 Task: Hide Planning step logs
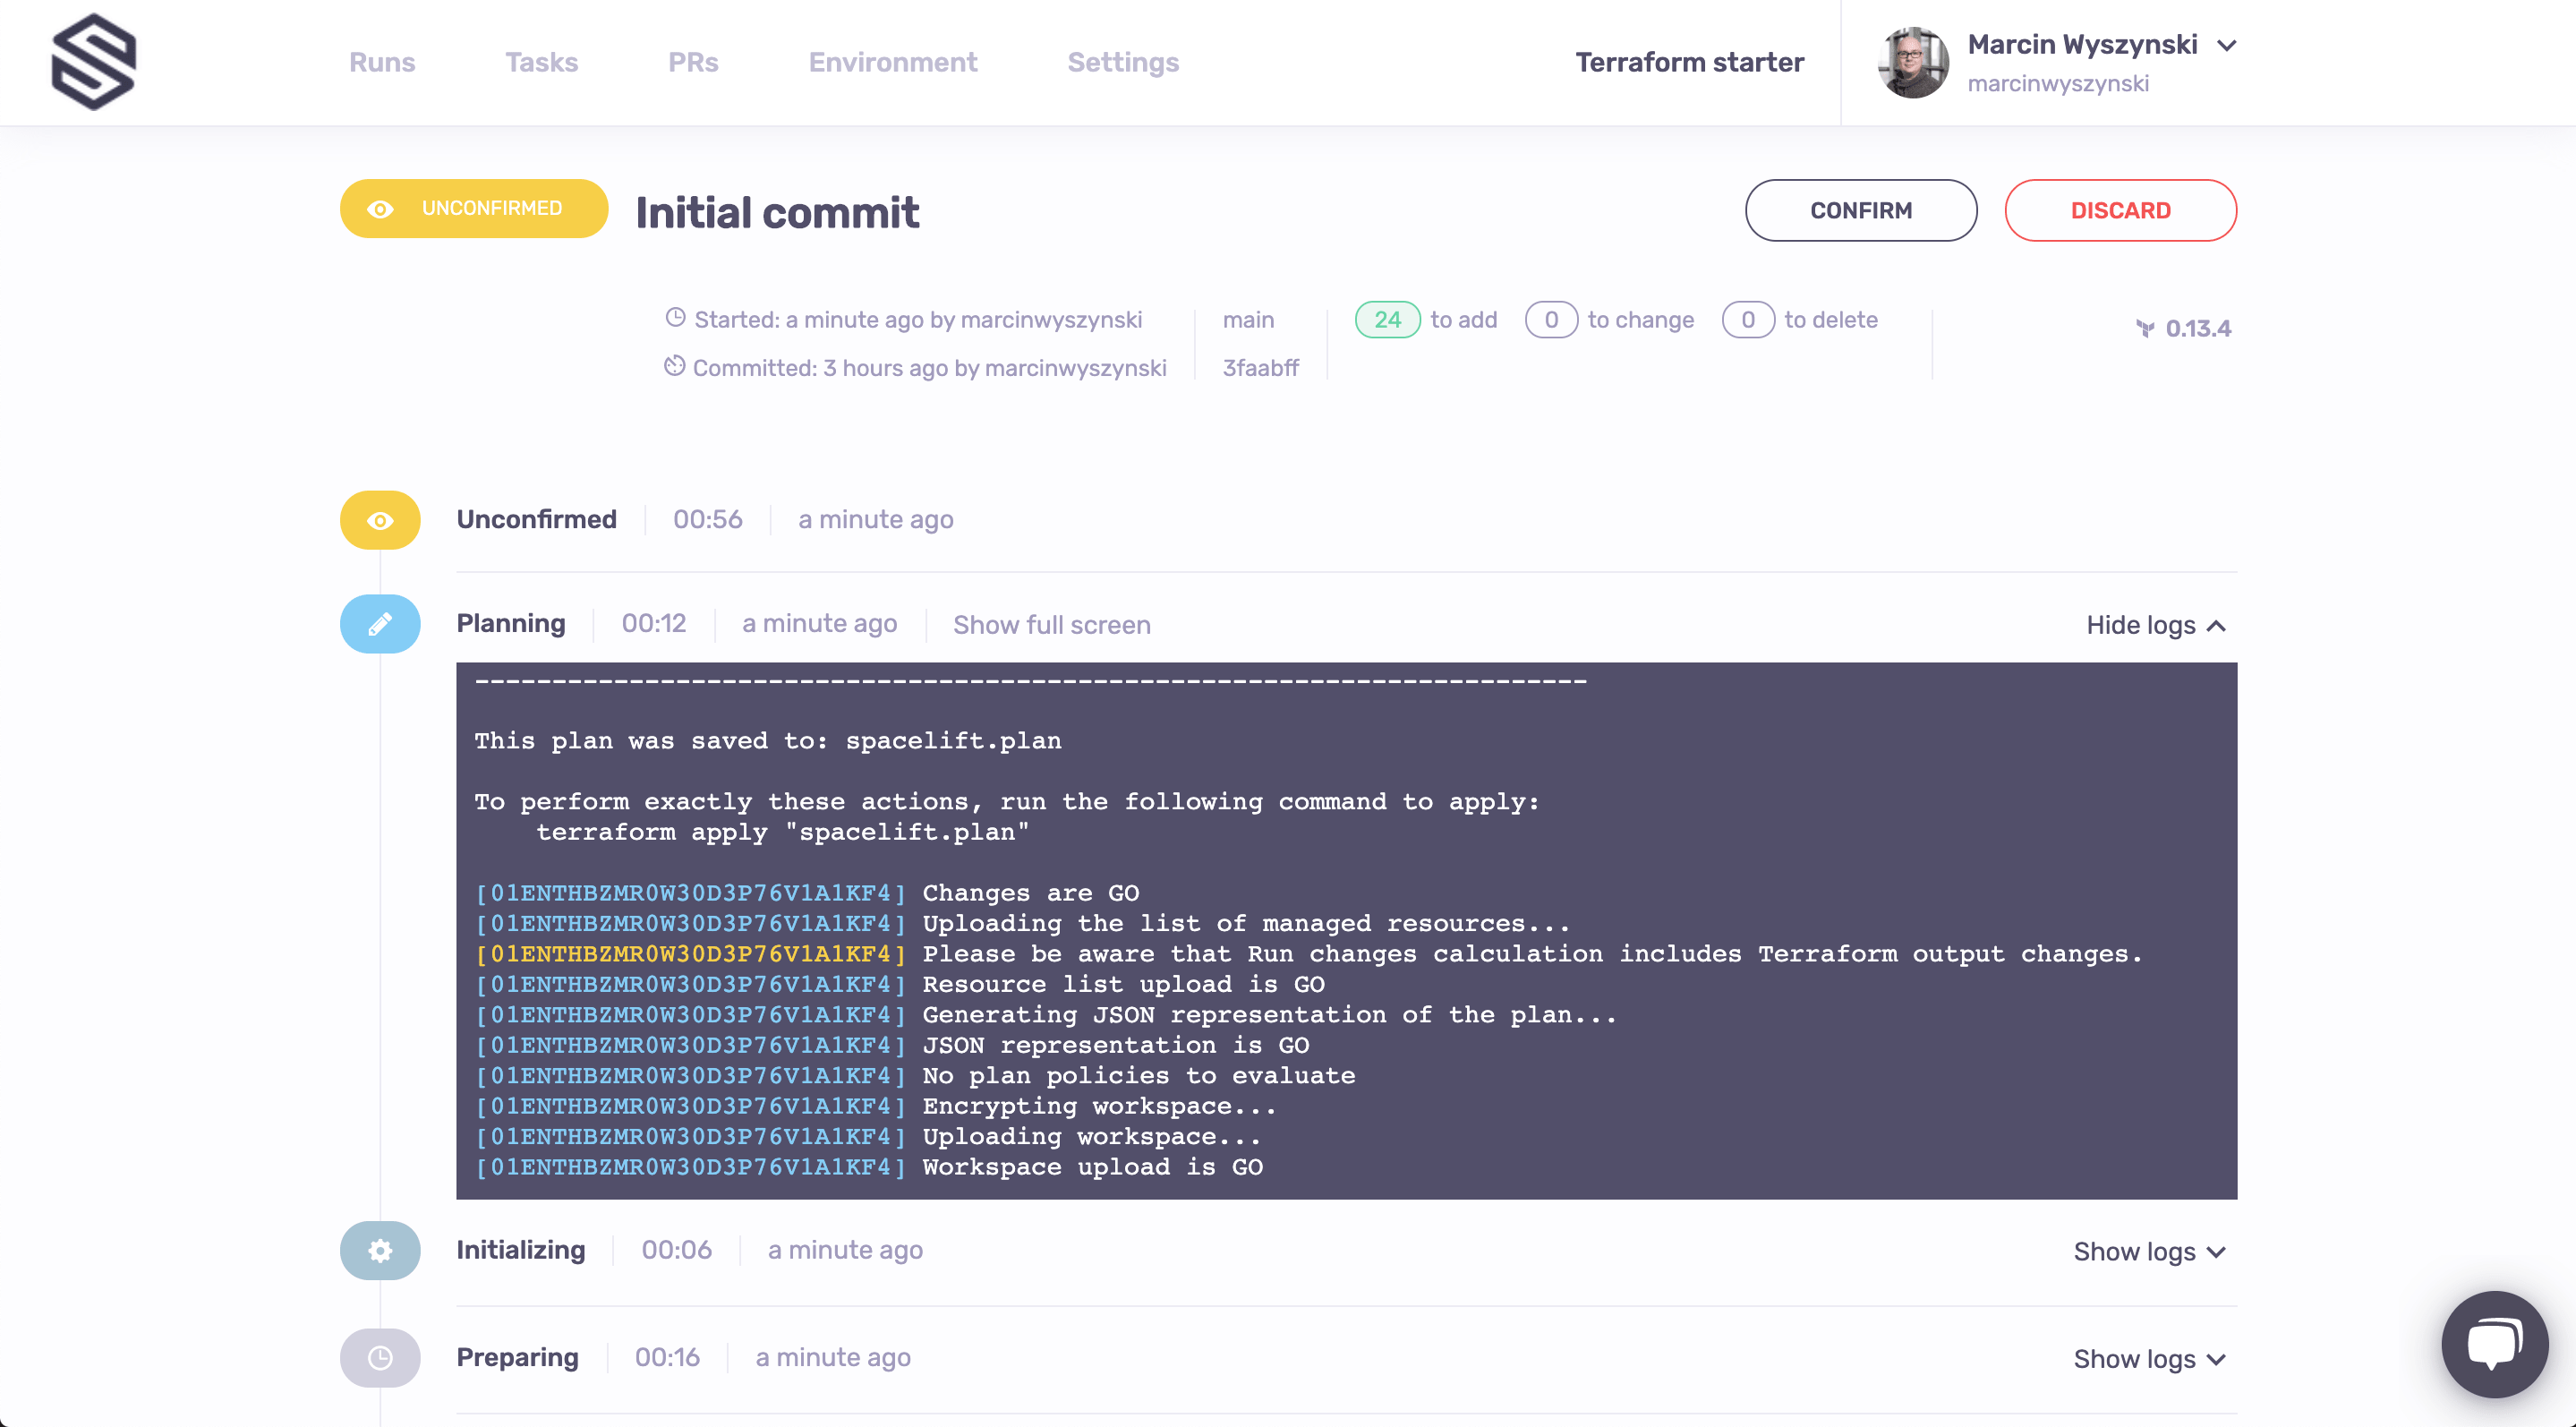click(2153, 626)
